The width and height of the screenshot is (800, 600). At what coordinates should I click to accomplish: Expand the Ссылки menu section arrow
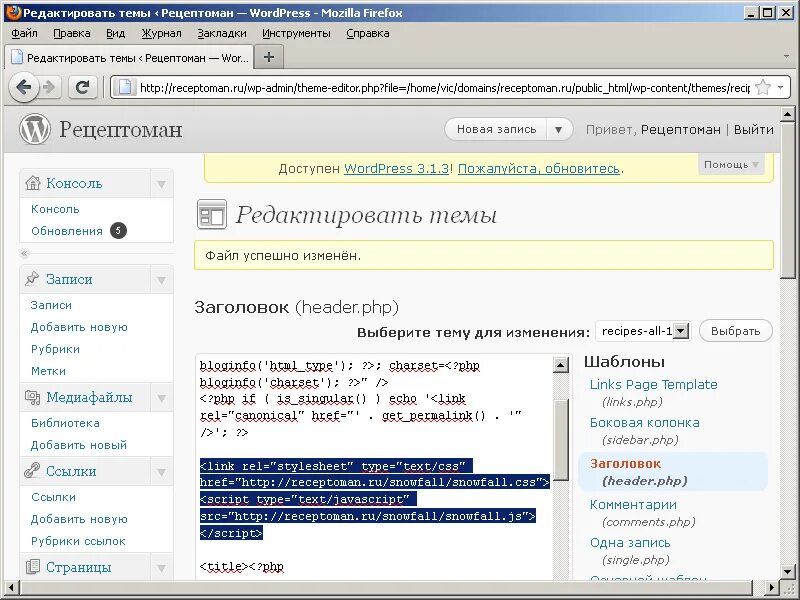point(162,471)
